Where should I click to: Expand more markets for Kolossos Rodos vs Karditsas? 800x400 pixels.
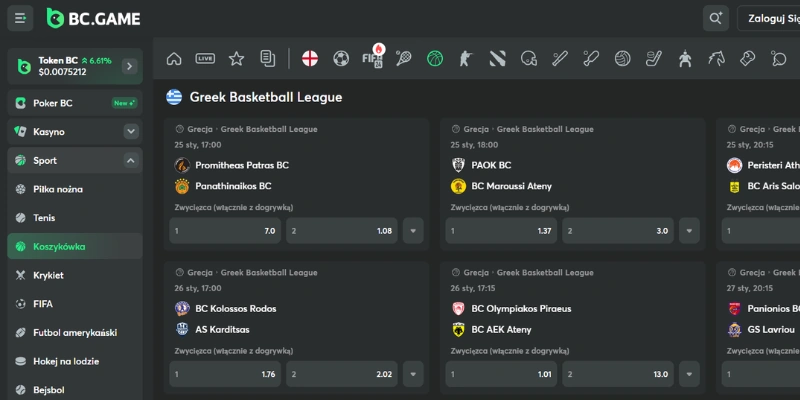tap(413, 374)
